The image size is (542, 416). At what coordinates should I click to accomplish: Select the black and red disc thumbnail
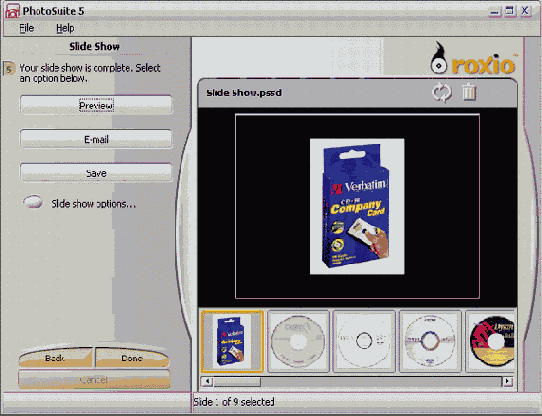[x=491, y=341]
